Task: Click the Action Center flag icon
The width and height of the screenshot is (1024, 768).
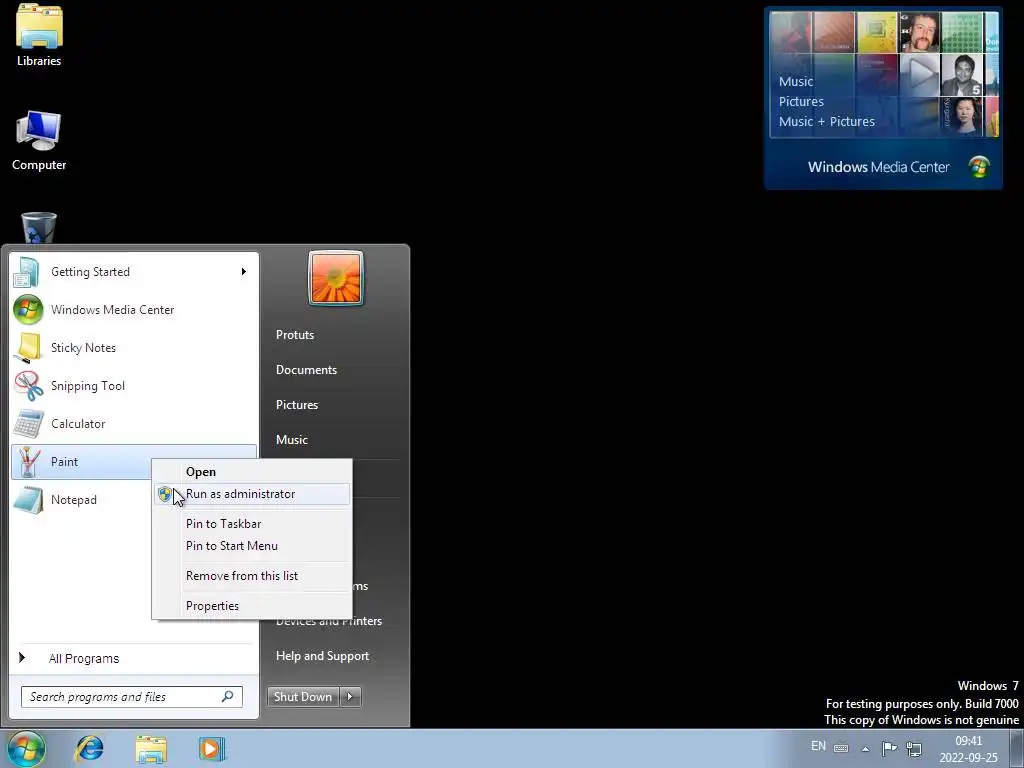Action: [889, 748]
